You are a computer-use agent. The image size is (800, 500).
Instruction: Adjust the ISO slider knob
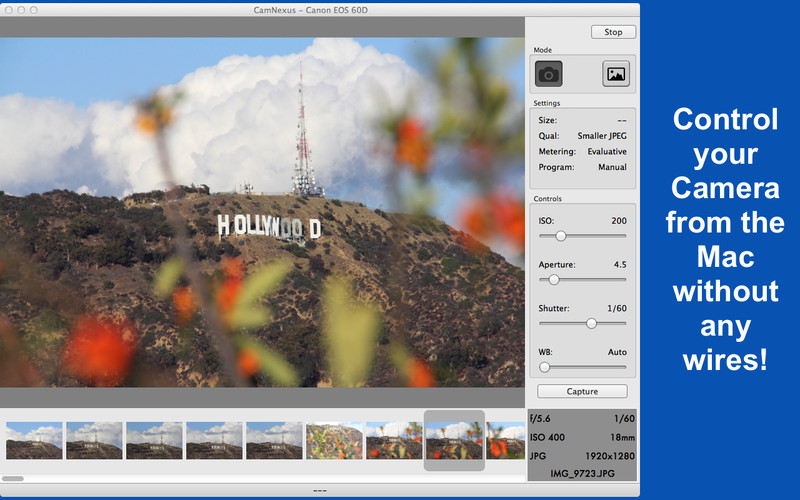(561, 236)
